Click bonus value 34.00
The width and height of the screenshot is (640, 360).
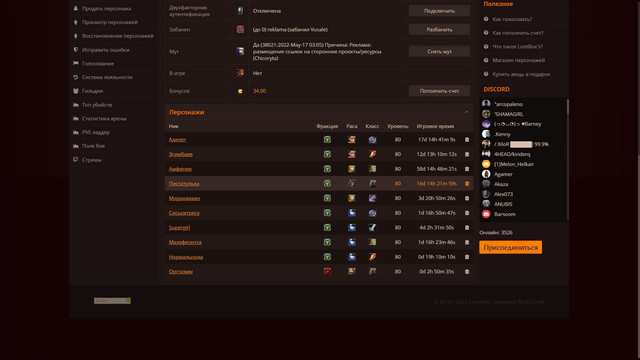tap(260, 91)
